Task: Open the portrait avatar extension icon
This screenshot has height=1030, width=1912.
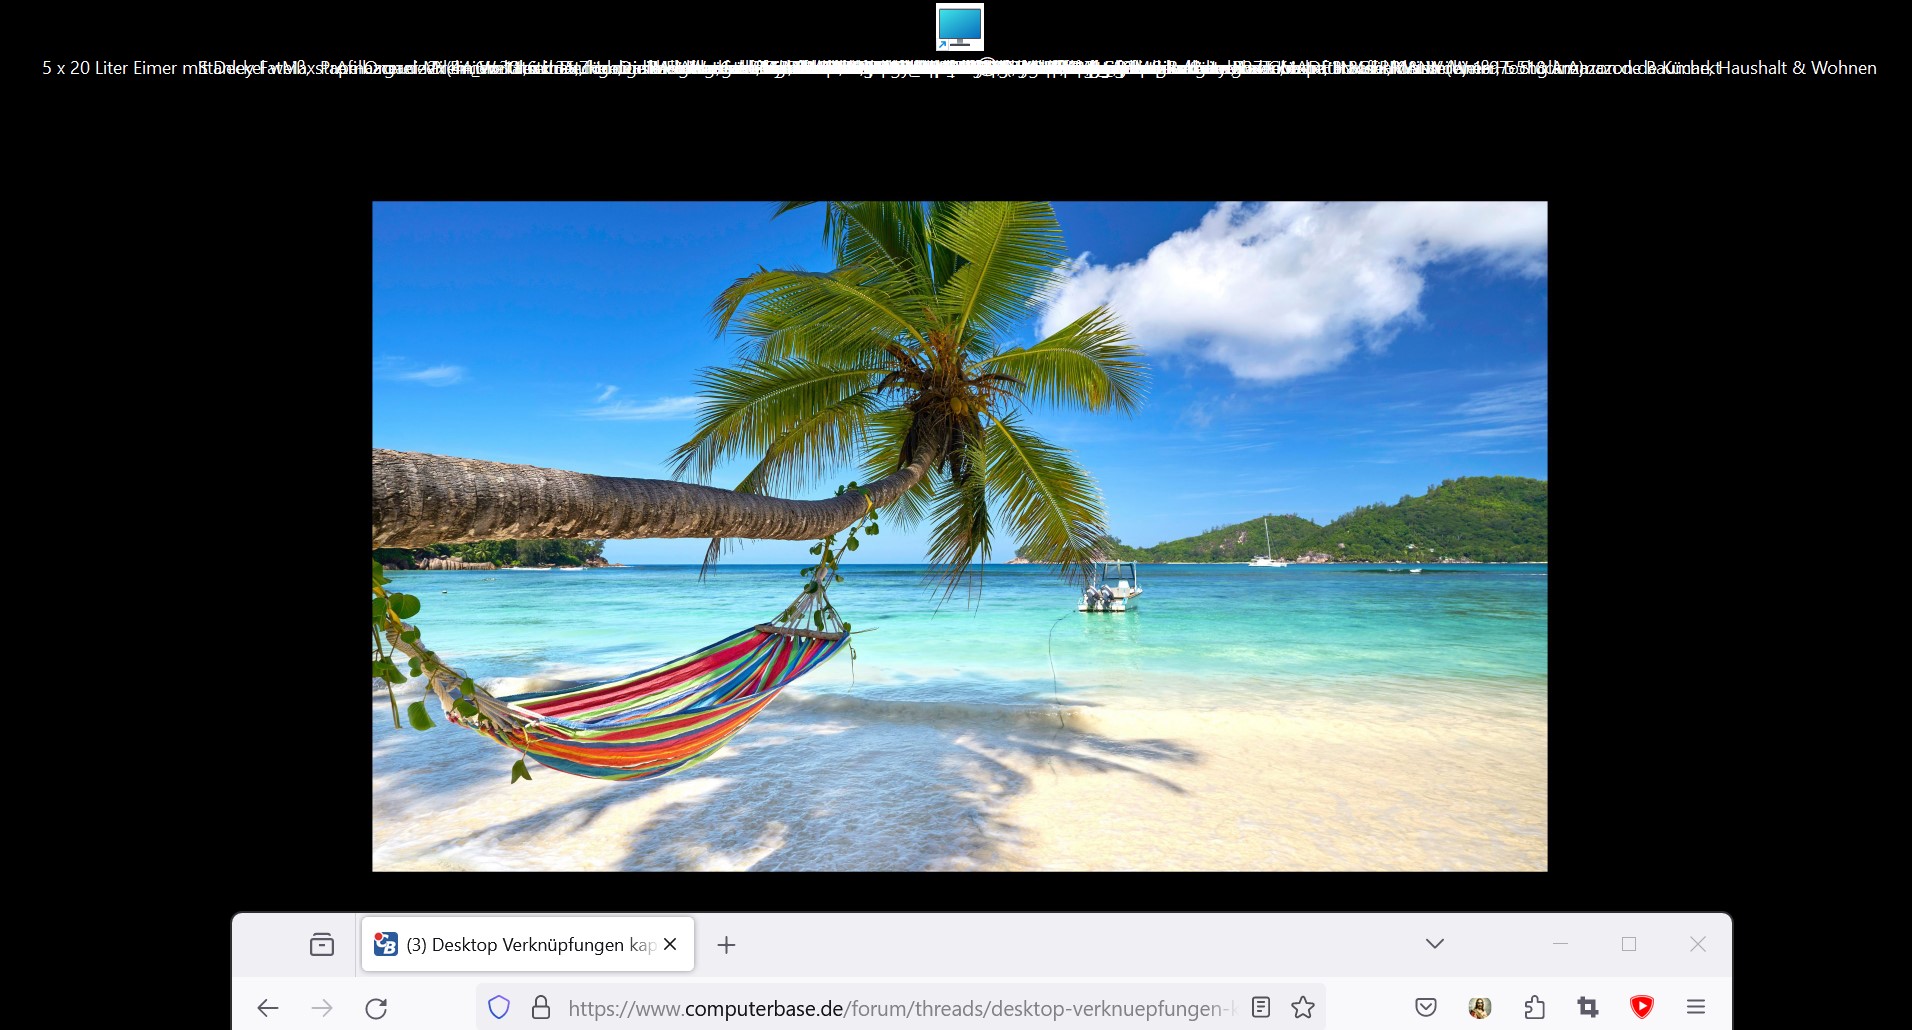Action: [x=1480, y=1007]
